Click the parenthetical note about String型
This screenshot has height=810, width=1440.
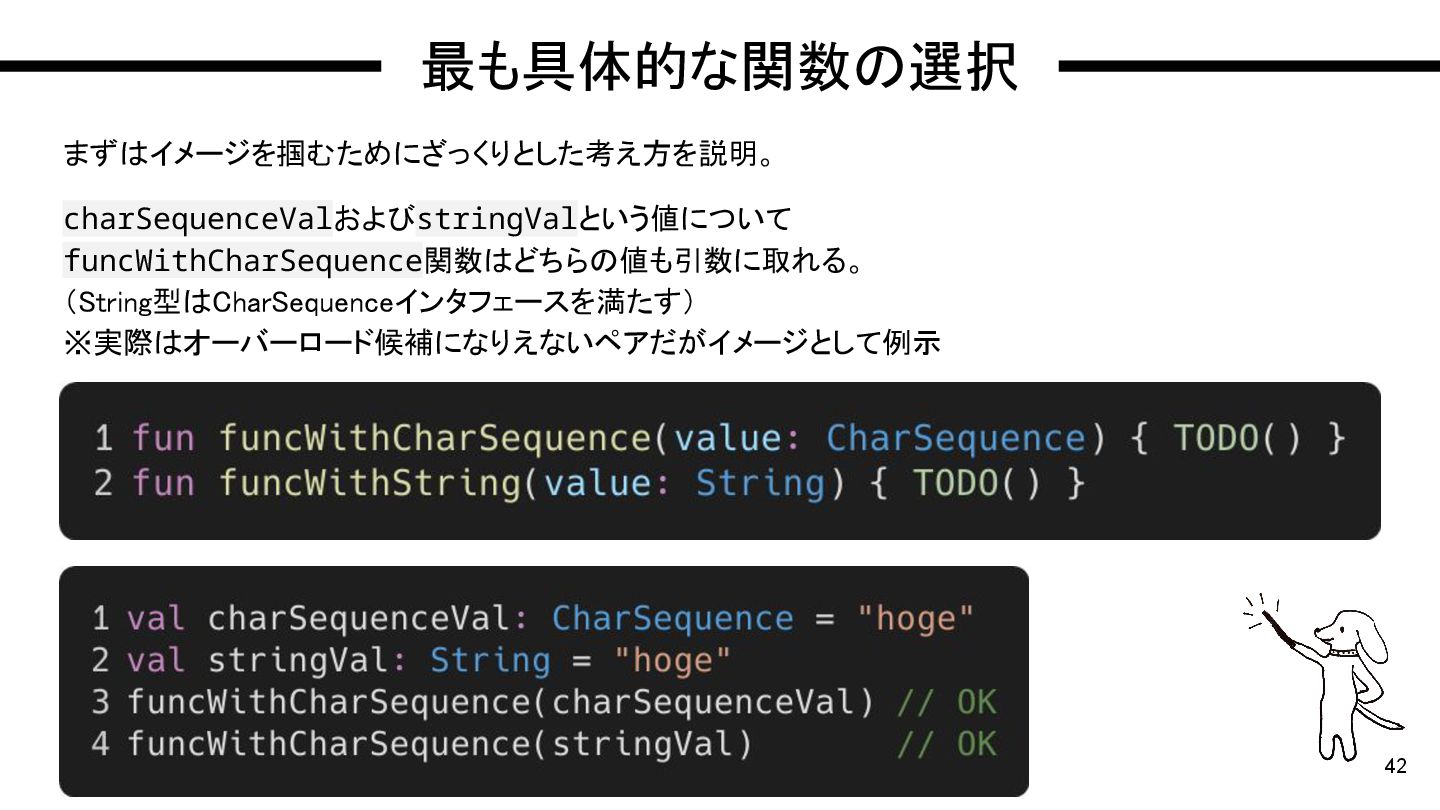(379, 301)
